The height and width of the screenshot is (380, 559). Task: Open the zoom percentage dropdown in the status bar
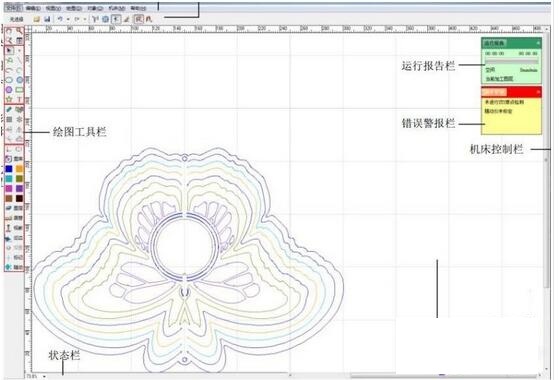[x=44, y=376]
